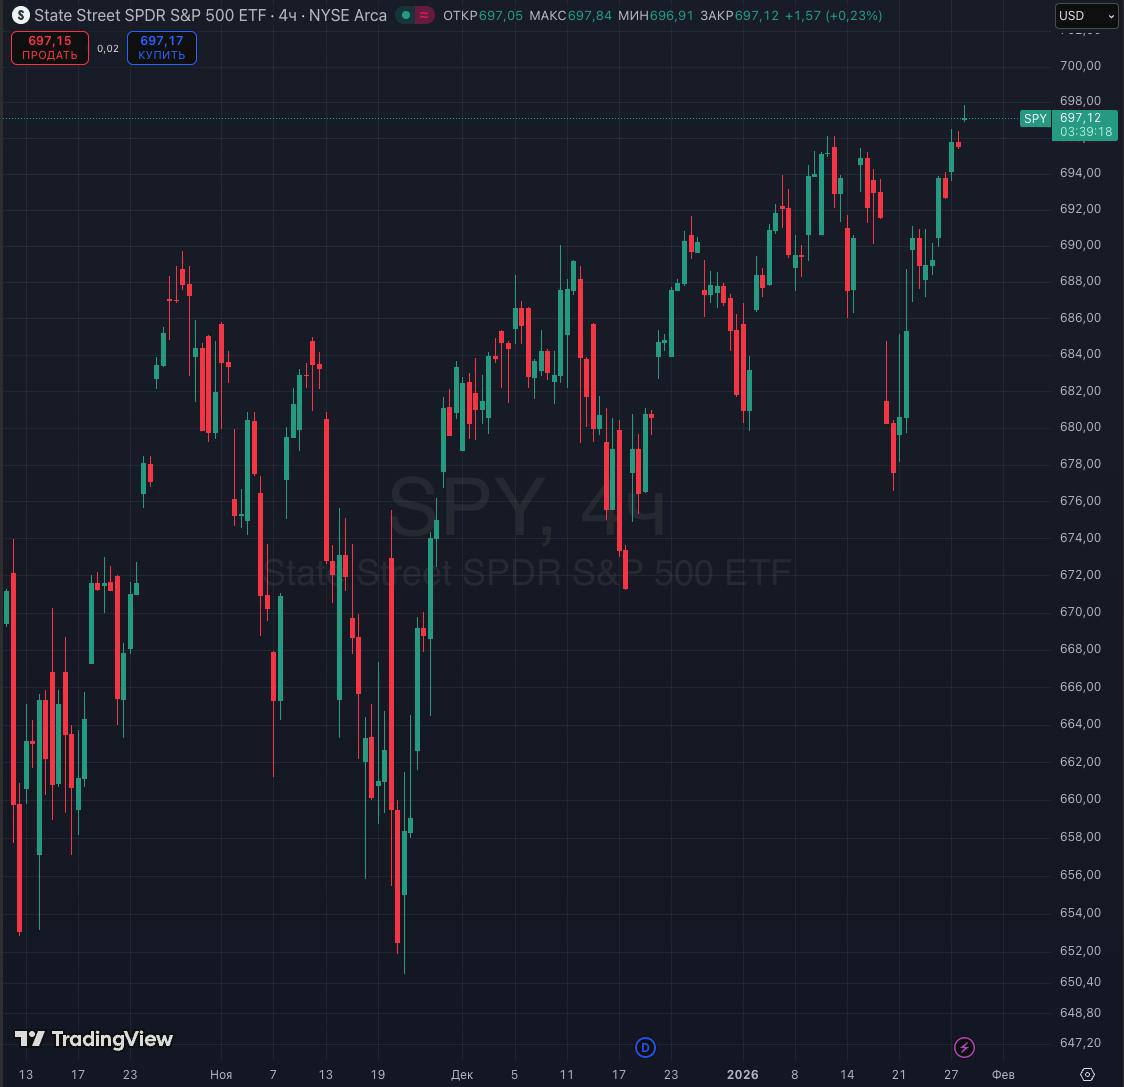Click the МАКС 697,84 high value
This screenshot has width=1124, height=1087.
(x=571, y=15)
